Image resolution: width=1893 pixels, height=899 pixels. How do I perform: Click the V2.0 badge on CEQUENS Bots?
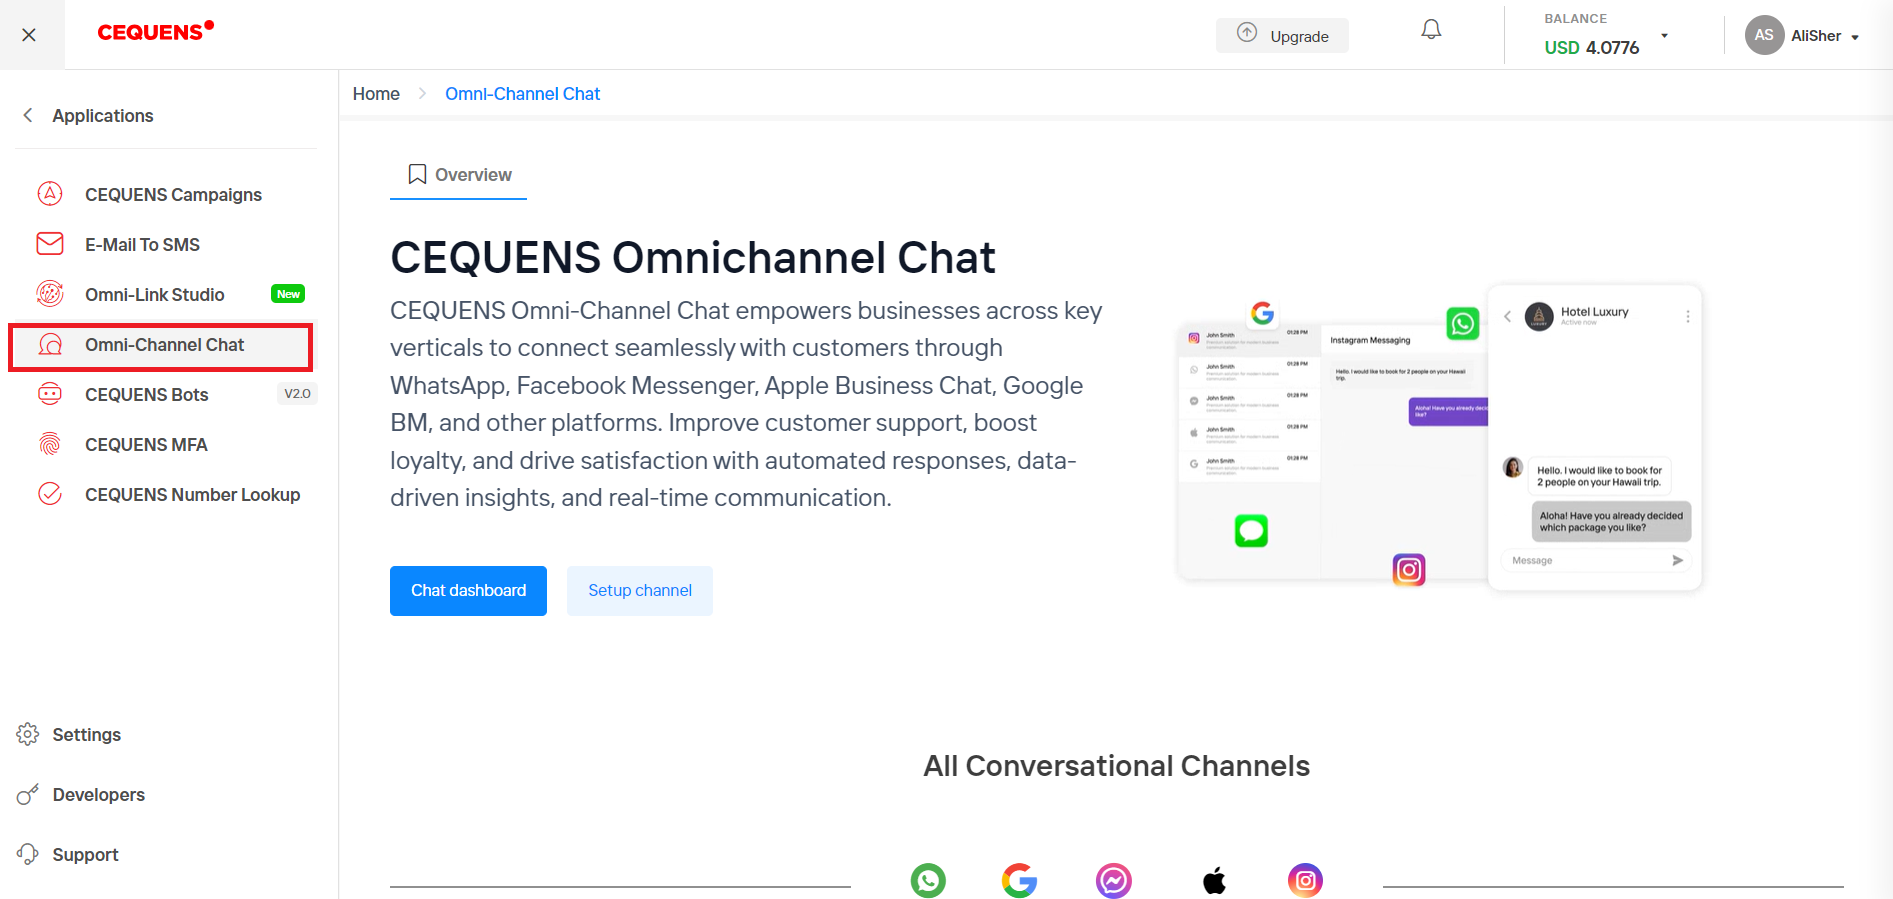pyautogui.click(x=297, y=393)
